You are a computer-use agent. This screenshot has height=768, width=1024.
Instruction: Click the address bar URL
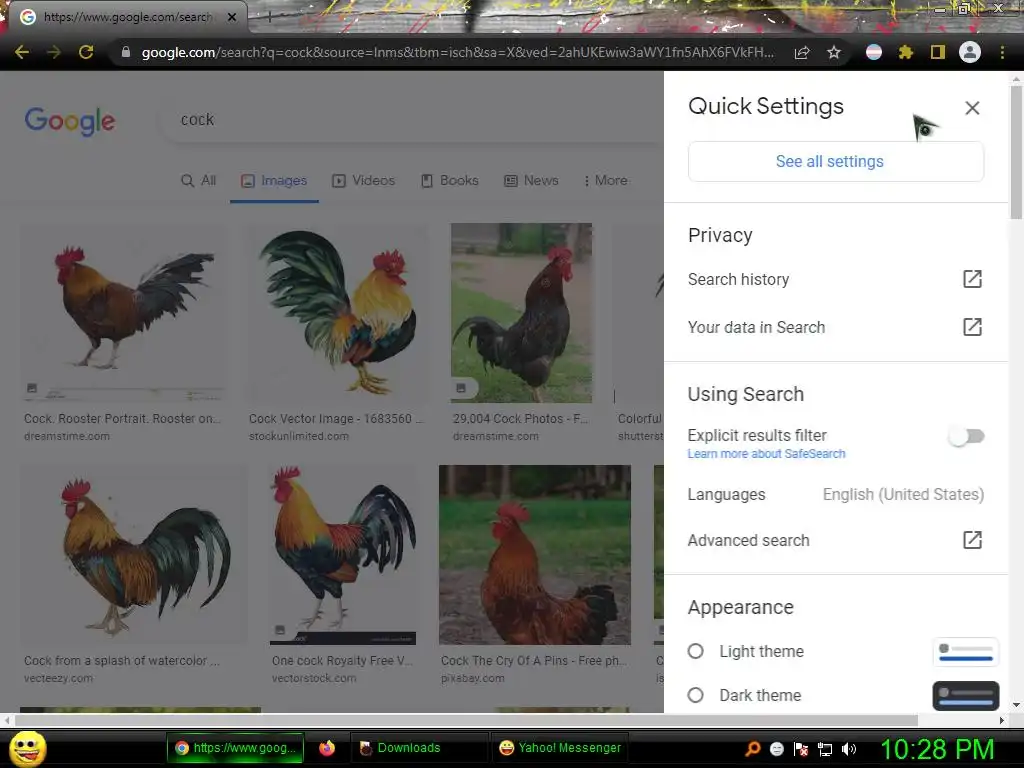(457, 52)
